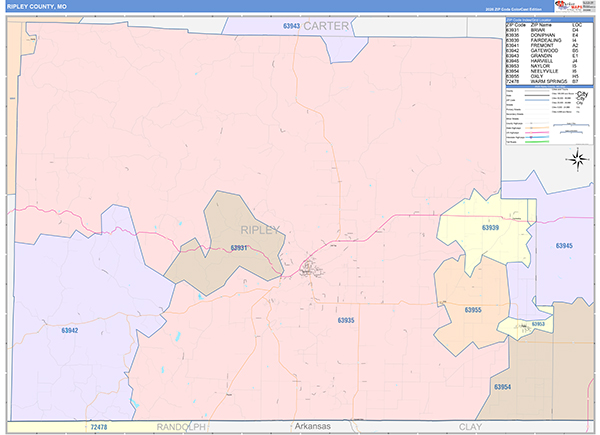
Task: Click the blue ZIP code boundary sample in legend
Action: click(x=537, y=100)
